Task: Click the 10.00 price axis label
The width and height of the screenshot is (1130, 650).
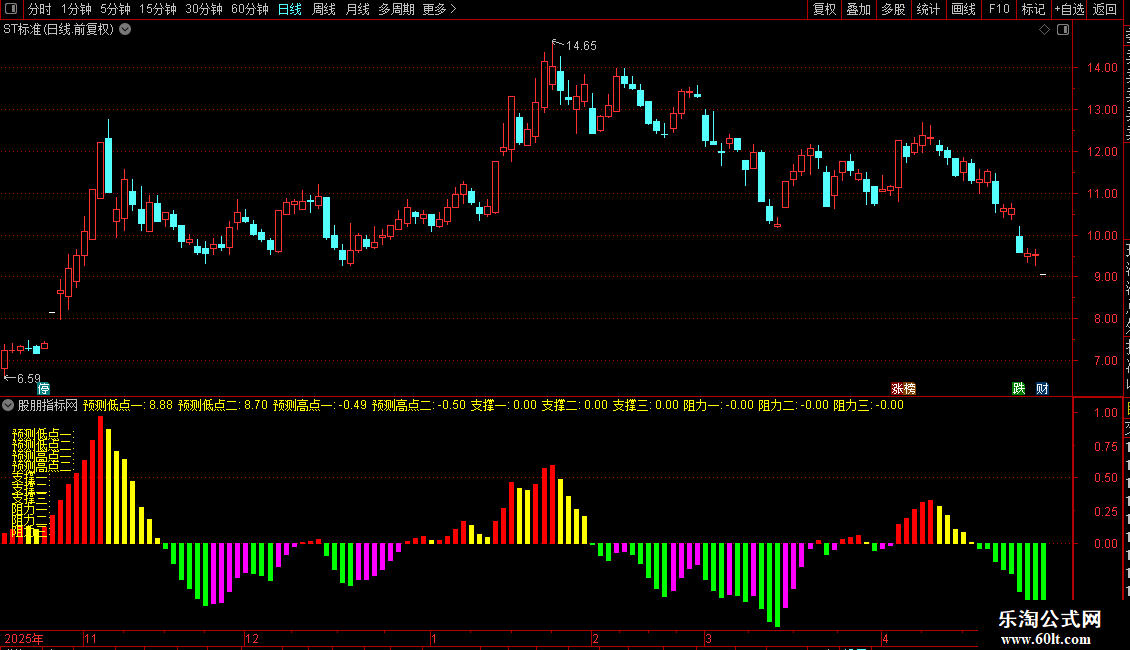Action: pyautogui.click(x=1103, y=236)
